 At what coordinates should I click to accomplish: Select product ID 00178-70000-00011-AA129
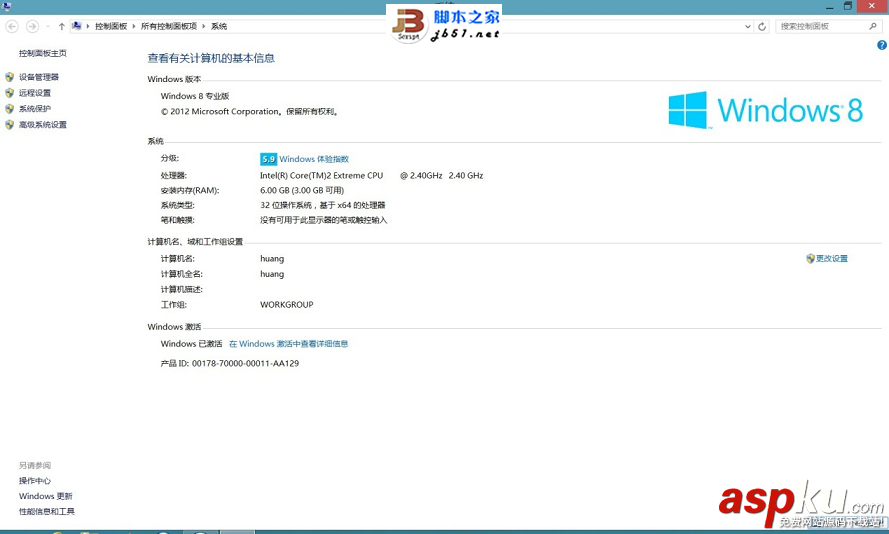pos(245,363)
